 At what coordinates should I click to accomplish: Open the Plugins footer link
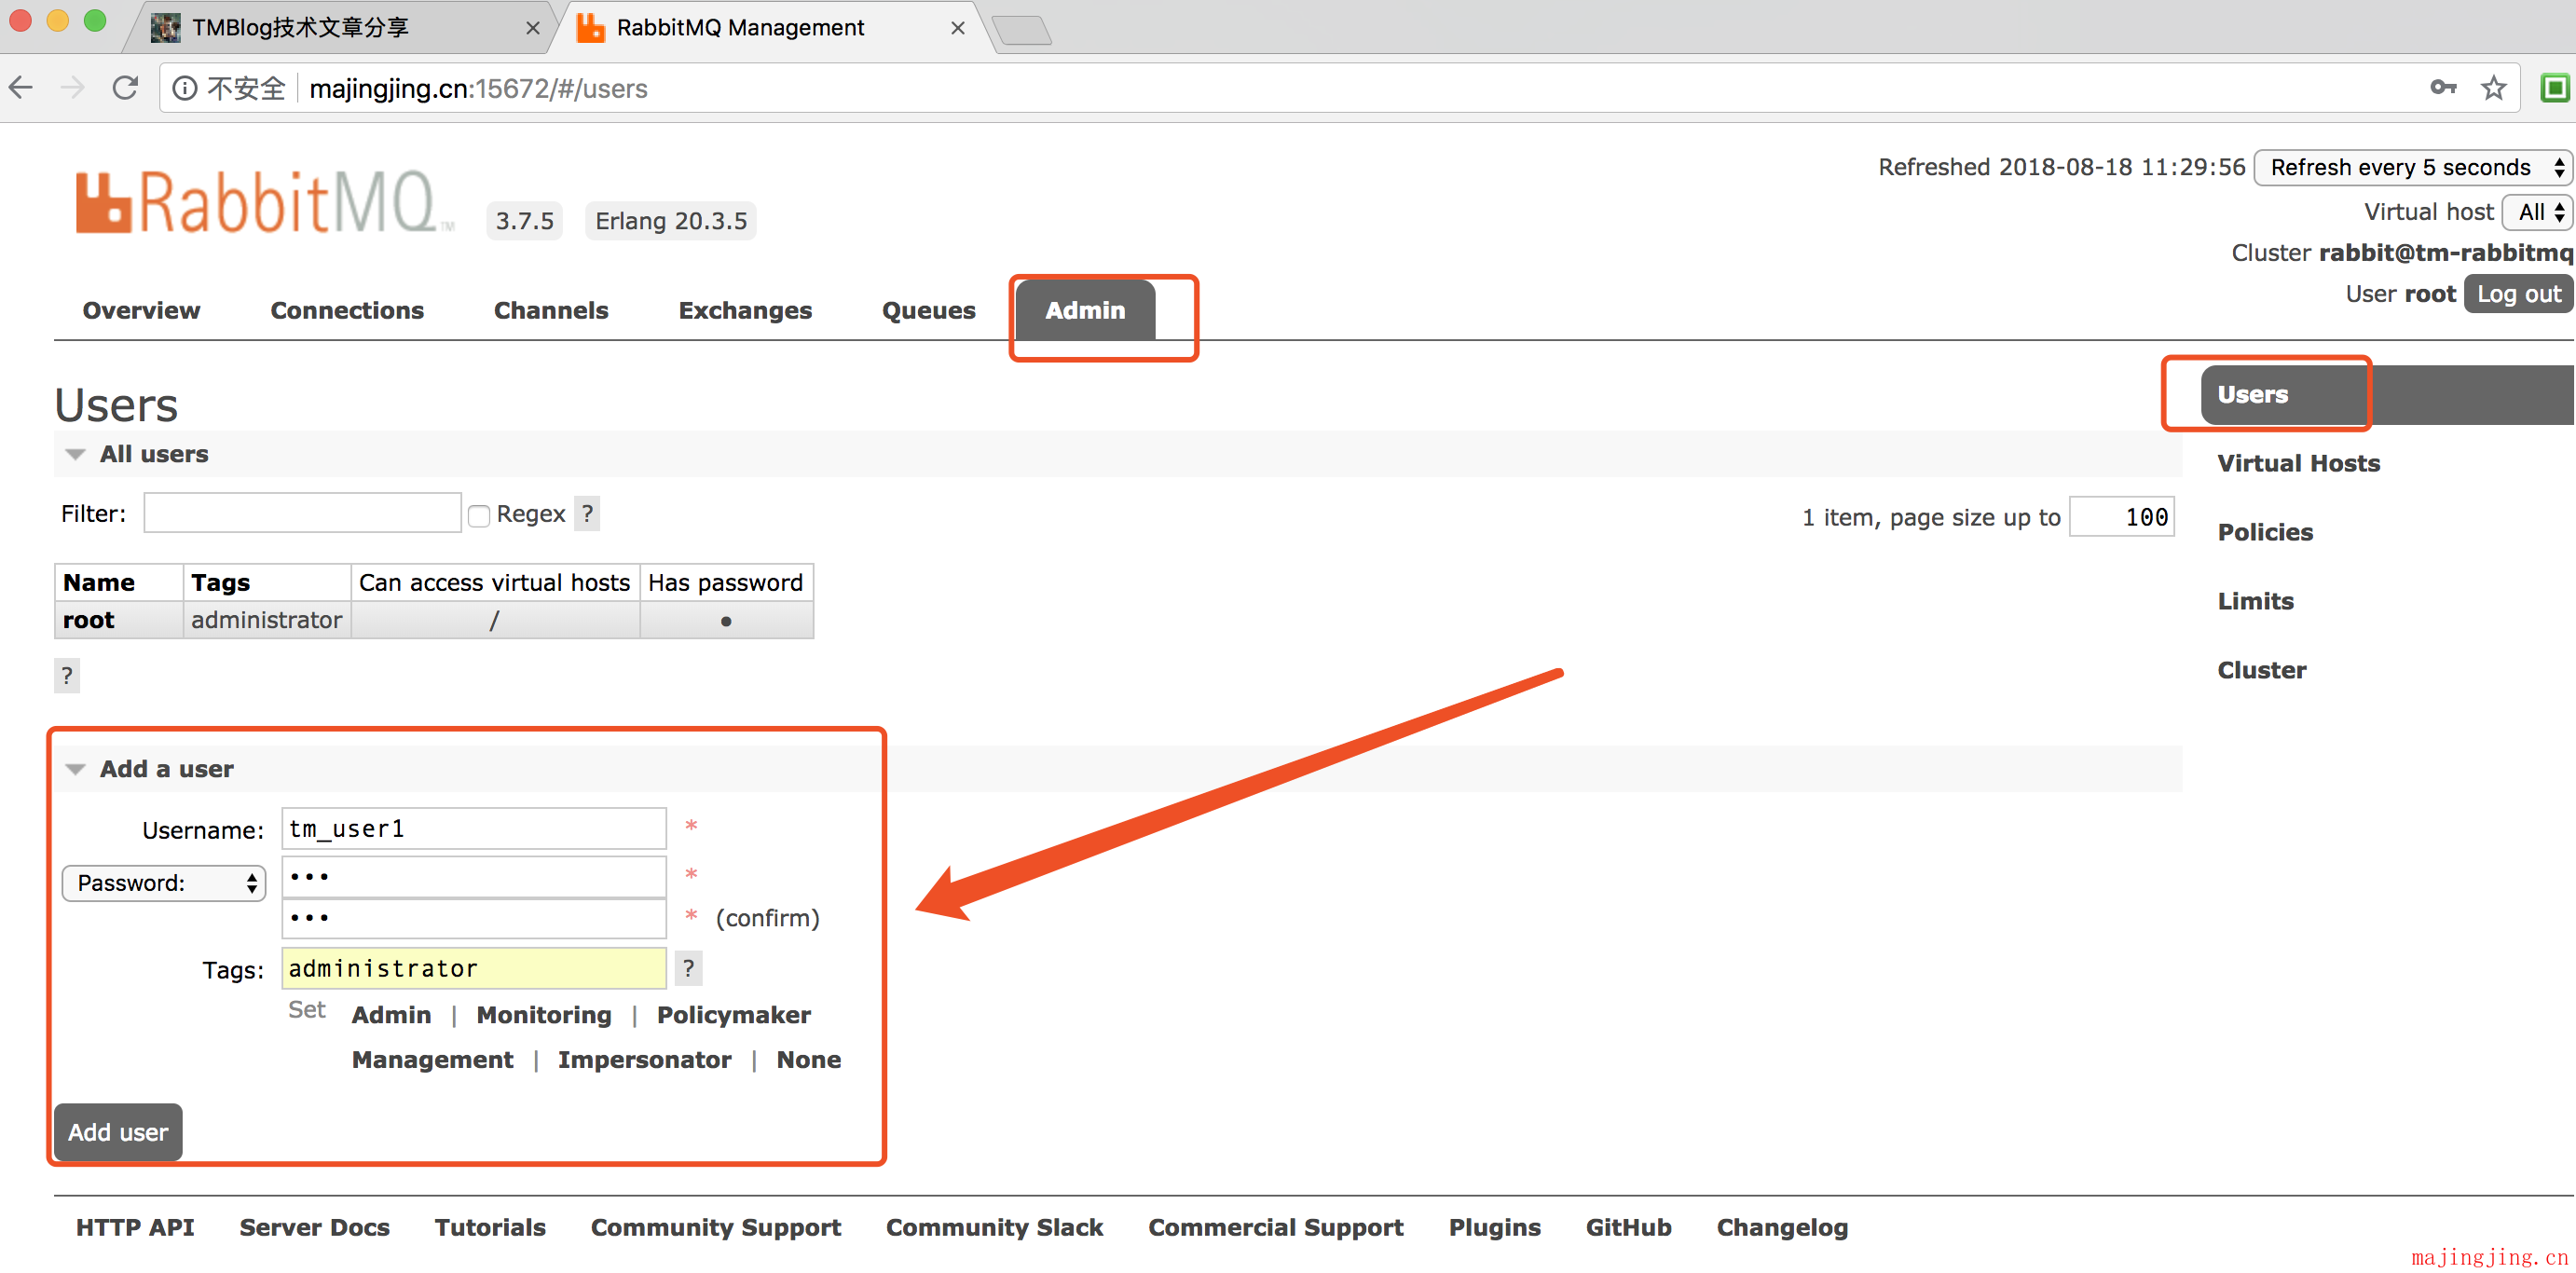[x=1495, y=1227]
